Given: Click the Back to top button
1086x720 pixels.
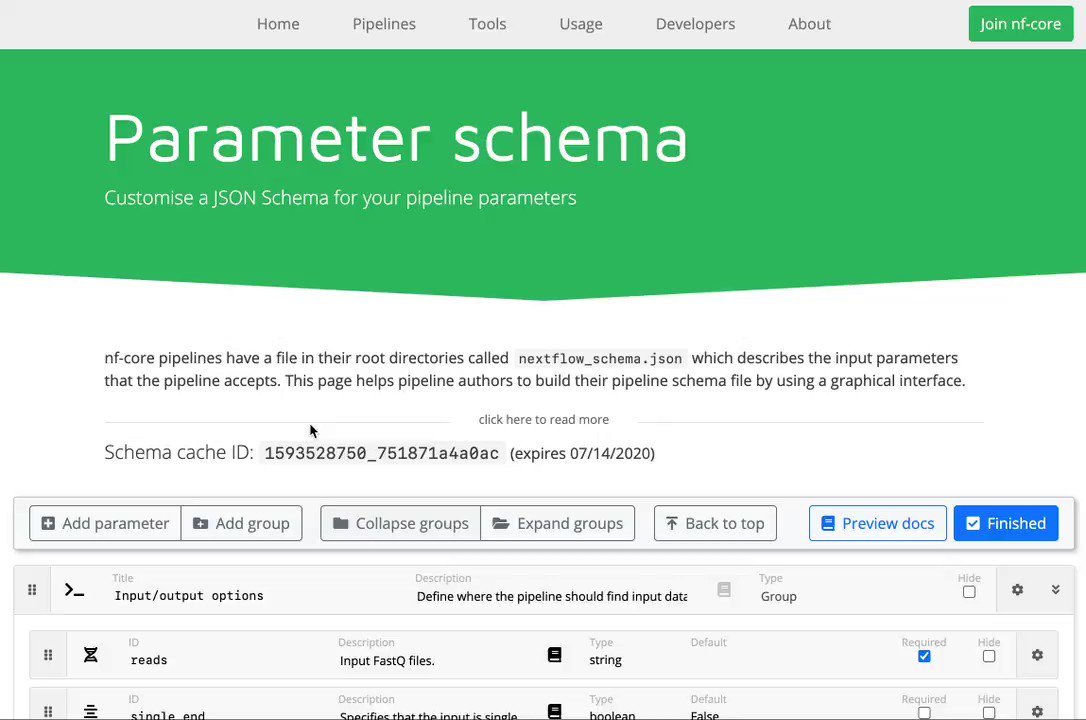Looking at the screenshot, I should (715, 523).
